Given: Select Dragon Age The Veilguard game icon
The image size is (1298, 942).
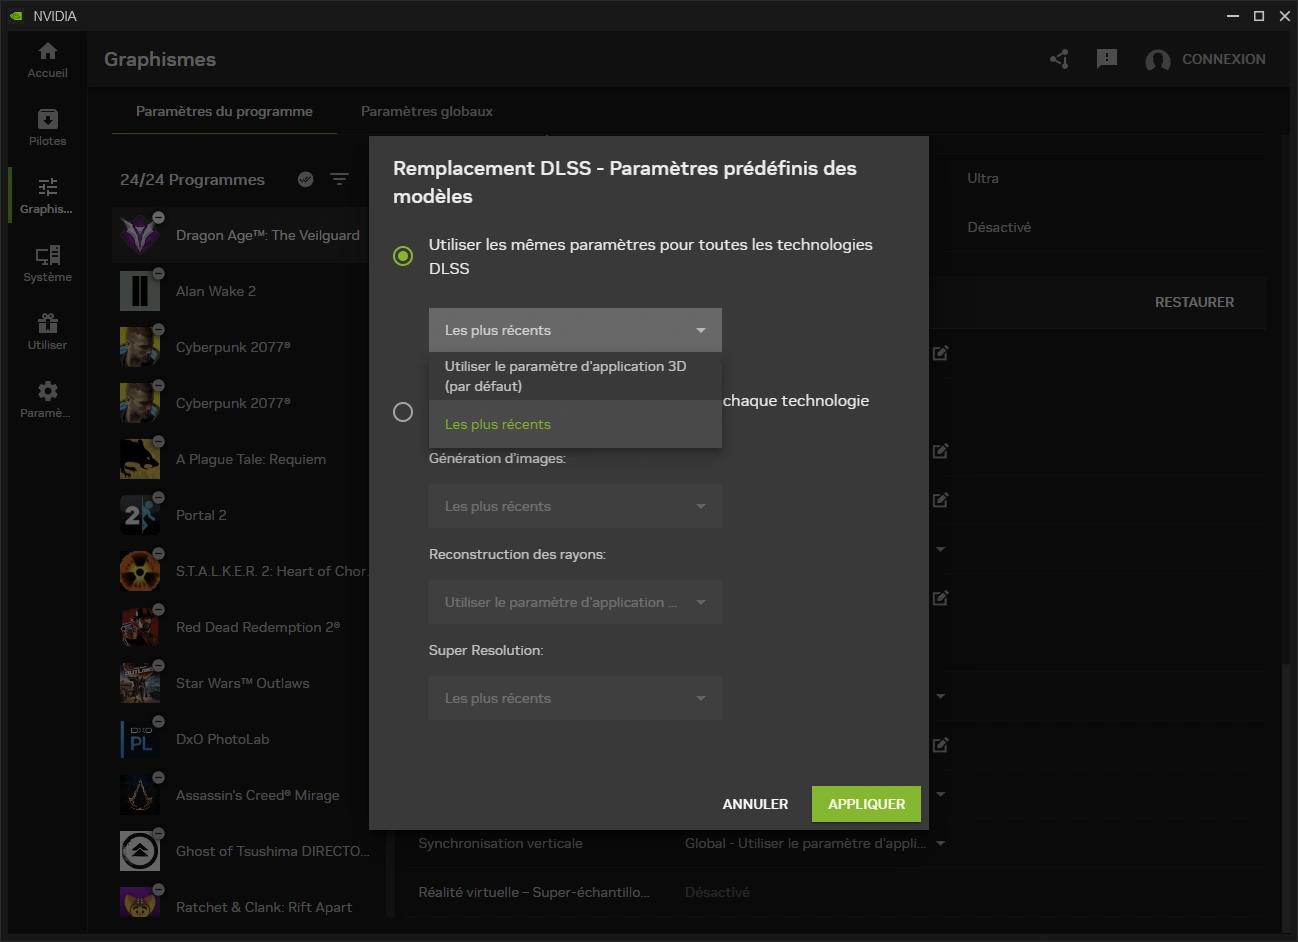Looking at the screenshot, I should 140,235.
